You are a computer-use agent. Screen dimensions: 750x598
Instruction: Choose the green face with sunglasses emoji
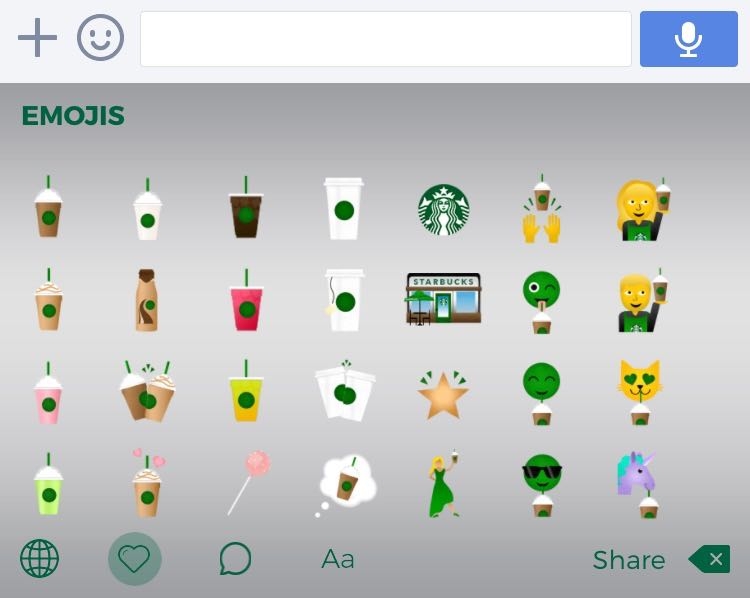[x=541, y=485]
